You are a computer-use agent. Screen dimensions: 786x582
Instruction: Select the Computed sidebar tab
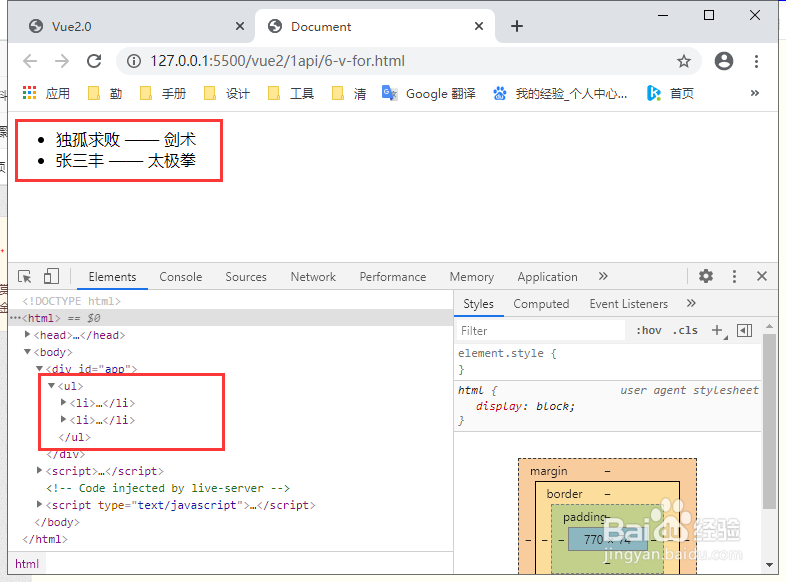pyautogui.click(x=541, y=304)
